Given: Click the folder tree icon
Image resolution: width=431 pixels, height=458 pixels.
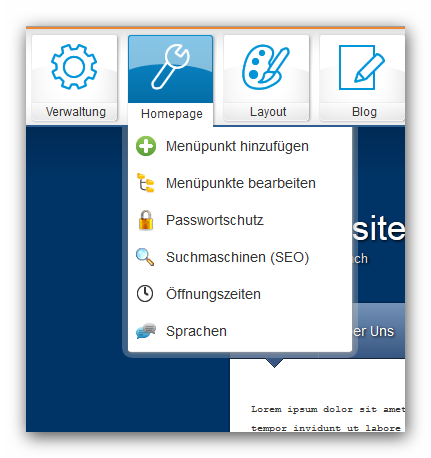Looking at the screenshot, I should pos(146,183).
